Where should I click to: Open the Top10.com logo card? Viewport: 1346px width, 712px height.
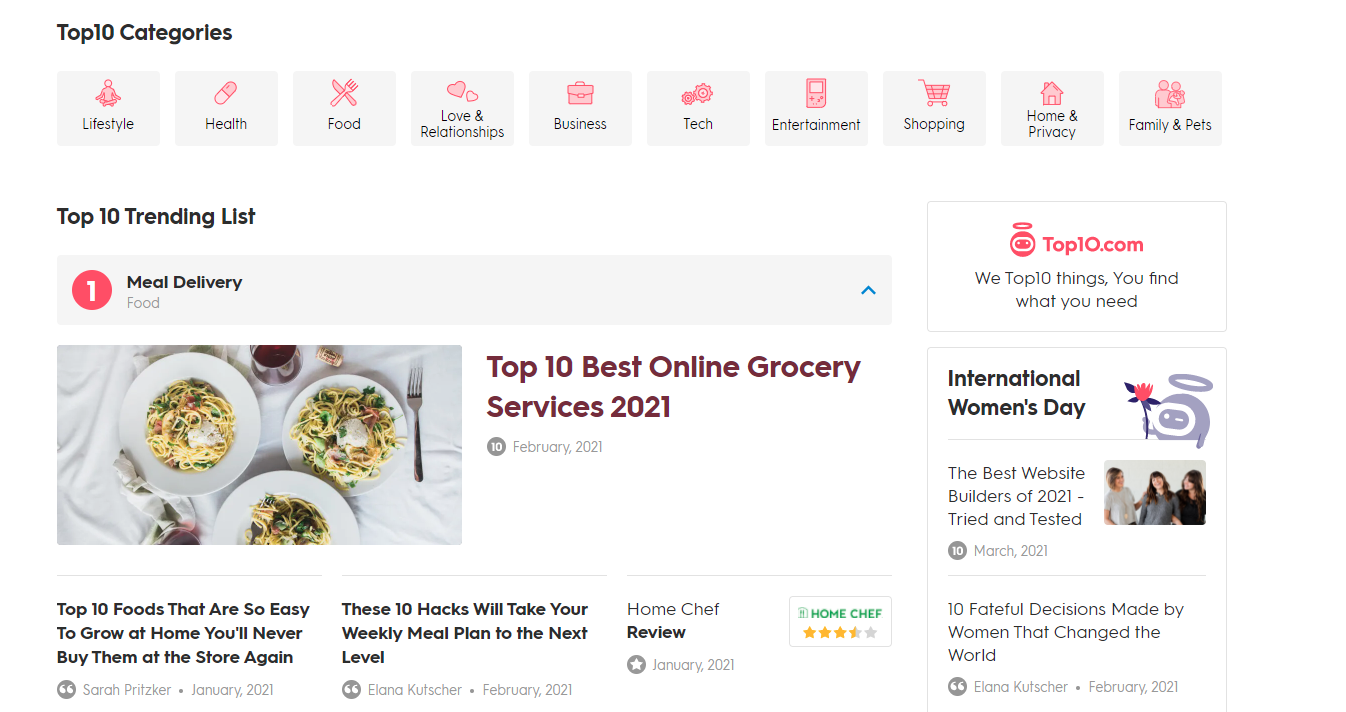(x=1077, y=266)
